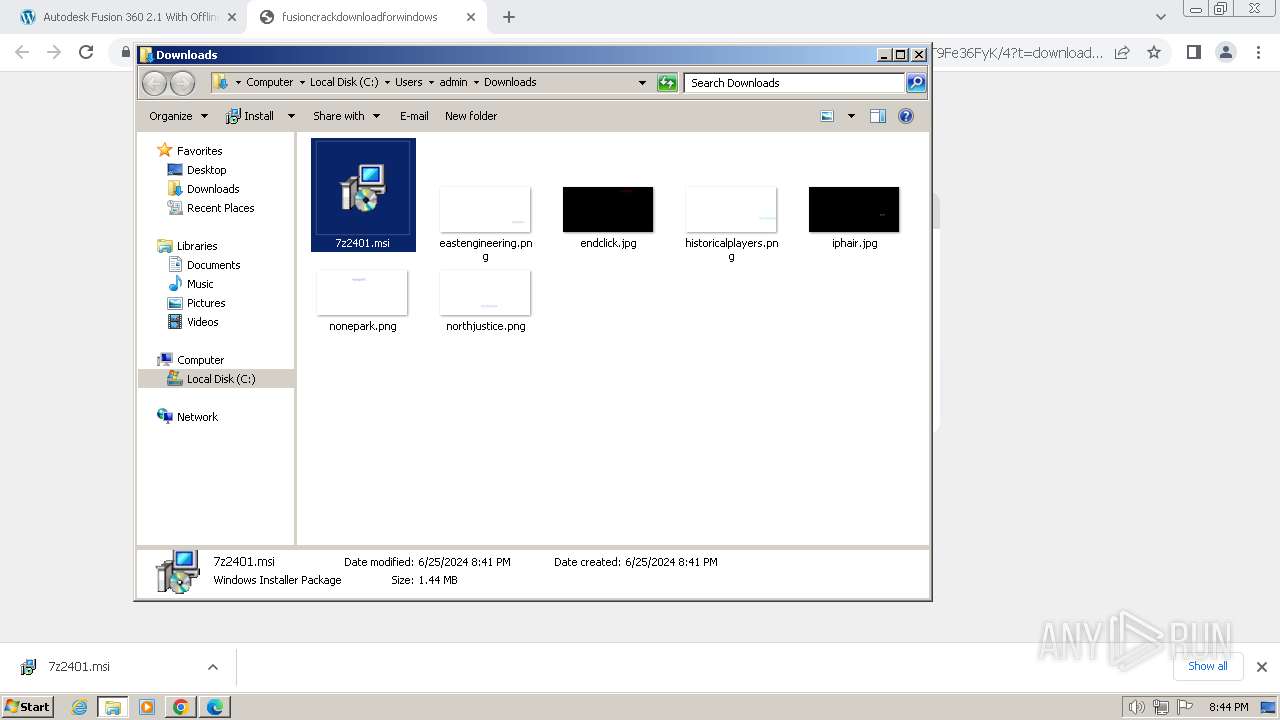The width and height of the screenshot is (1280, 720).
Task: Open Chrome tab search dropdown
Action: [1160, 17]
